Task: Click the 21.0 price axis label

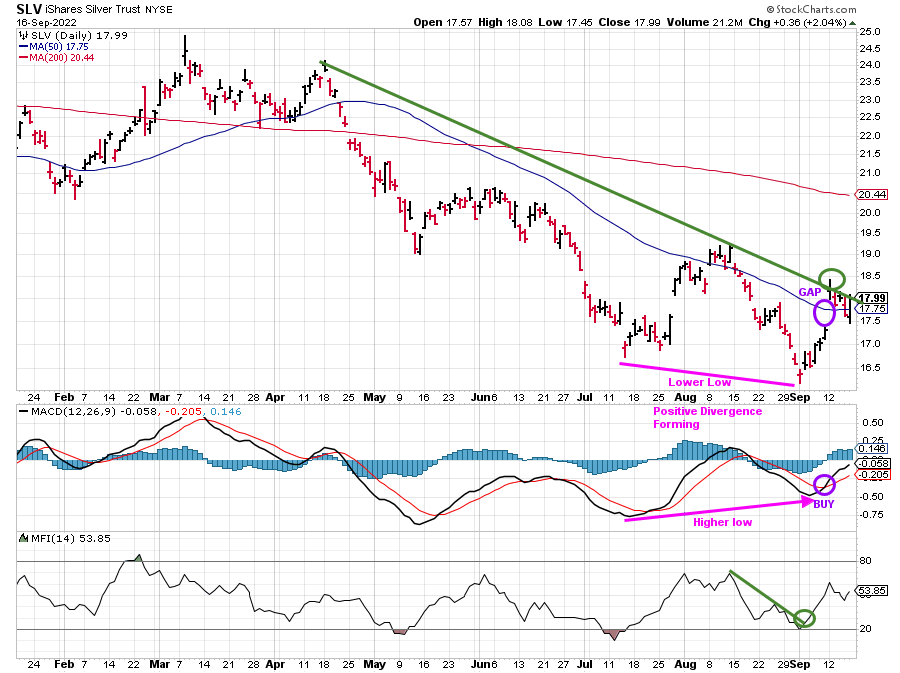Action: [870, 173]
